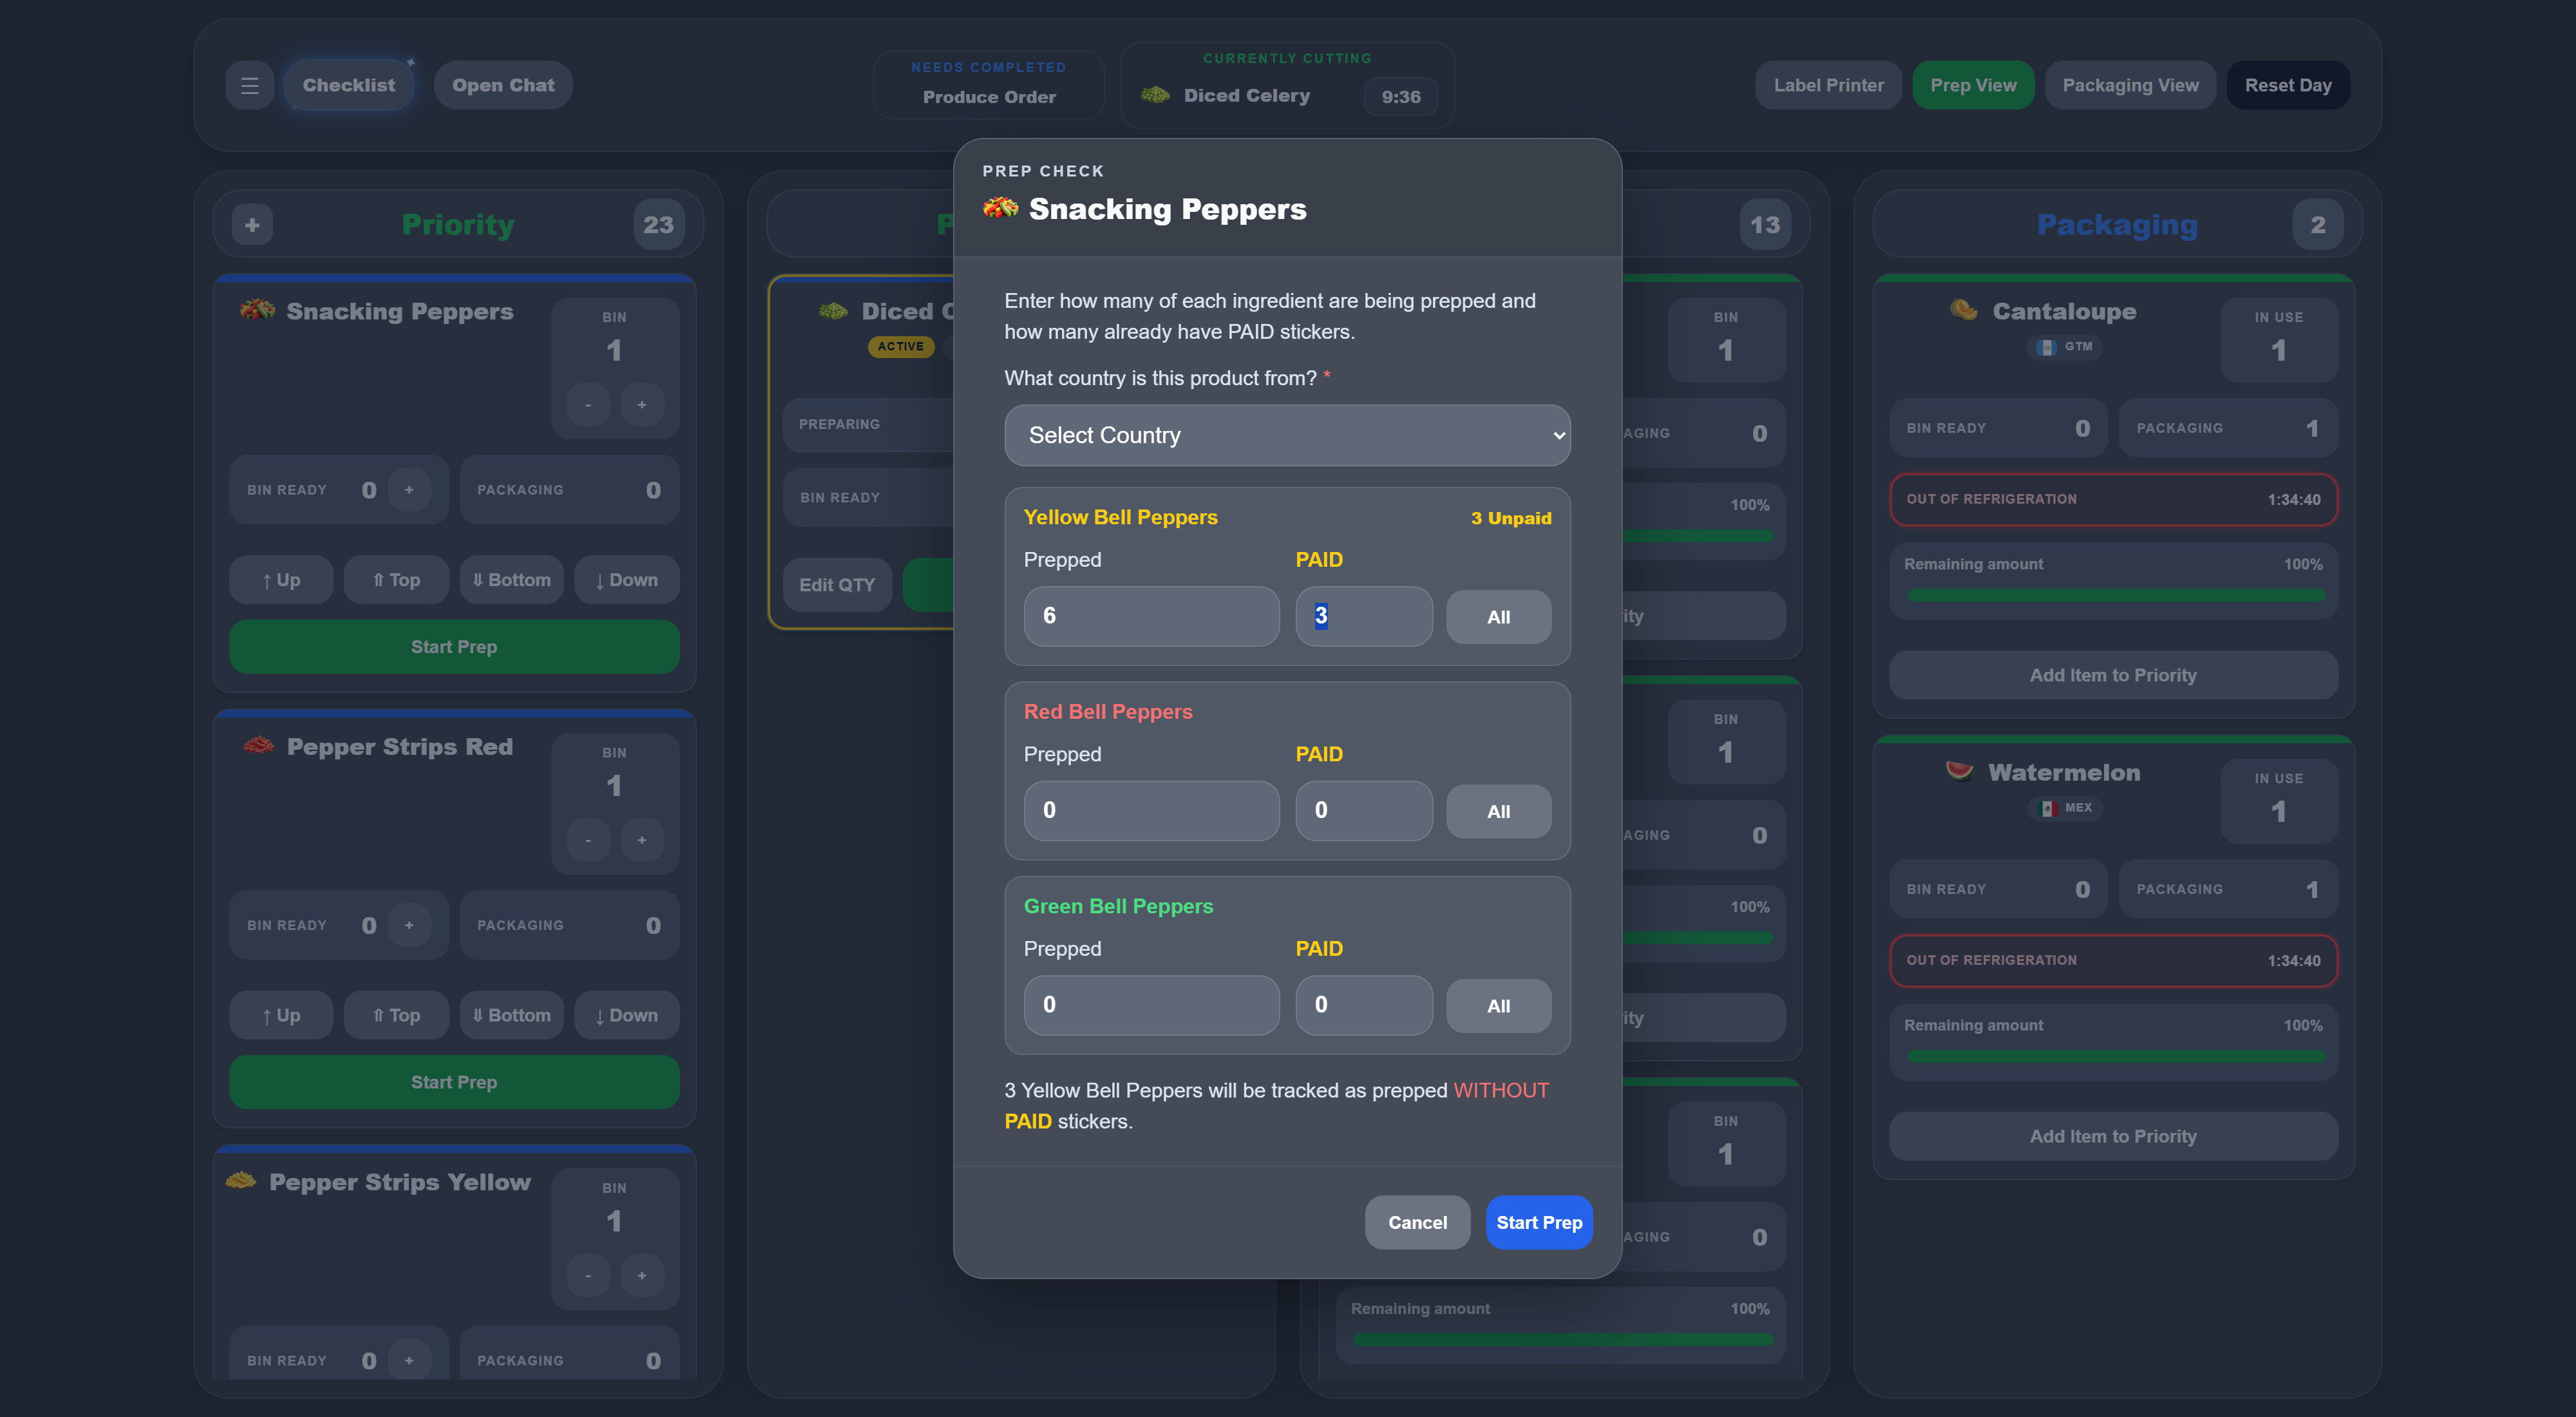Cancel the Prep Check dialog

(1417, 1222)
